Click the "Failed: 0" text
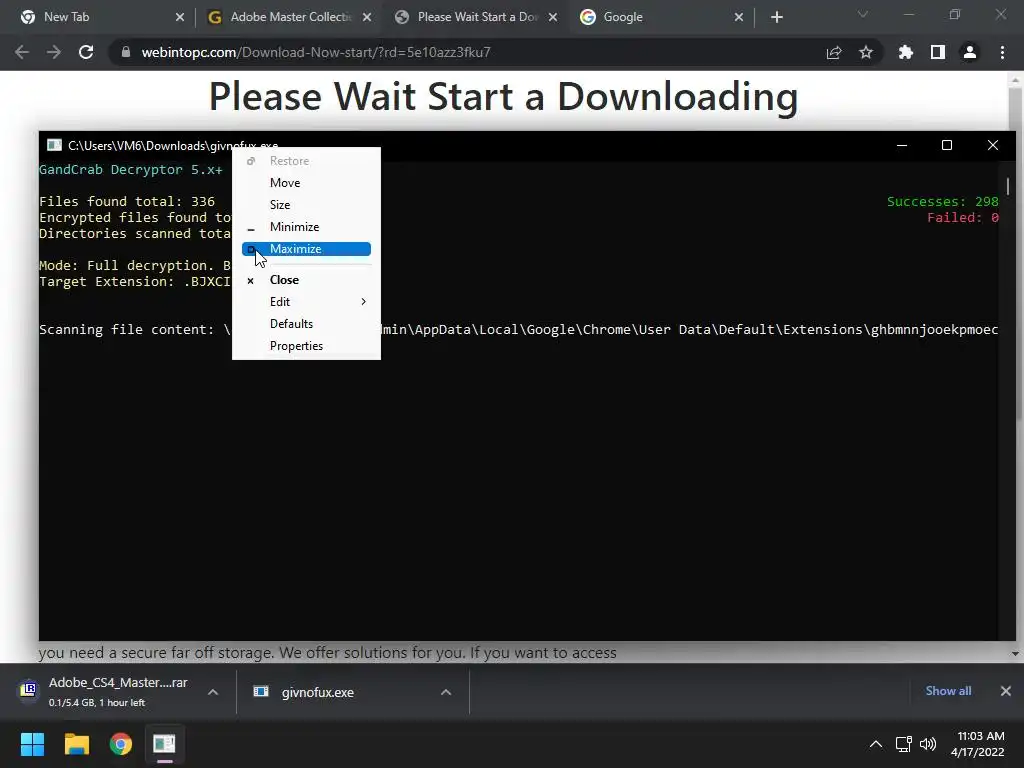Viewport: 1024px width, 768px height. (x=963, y=217)
